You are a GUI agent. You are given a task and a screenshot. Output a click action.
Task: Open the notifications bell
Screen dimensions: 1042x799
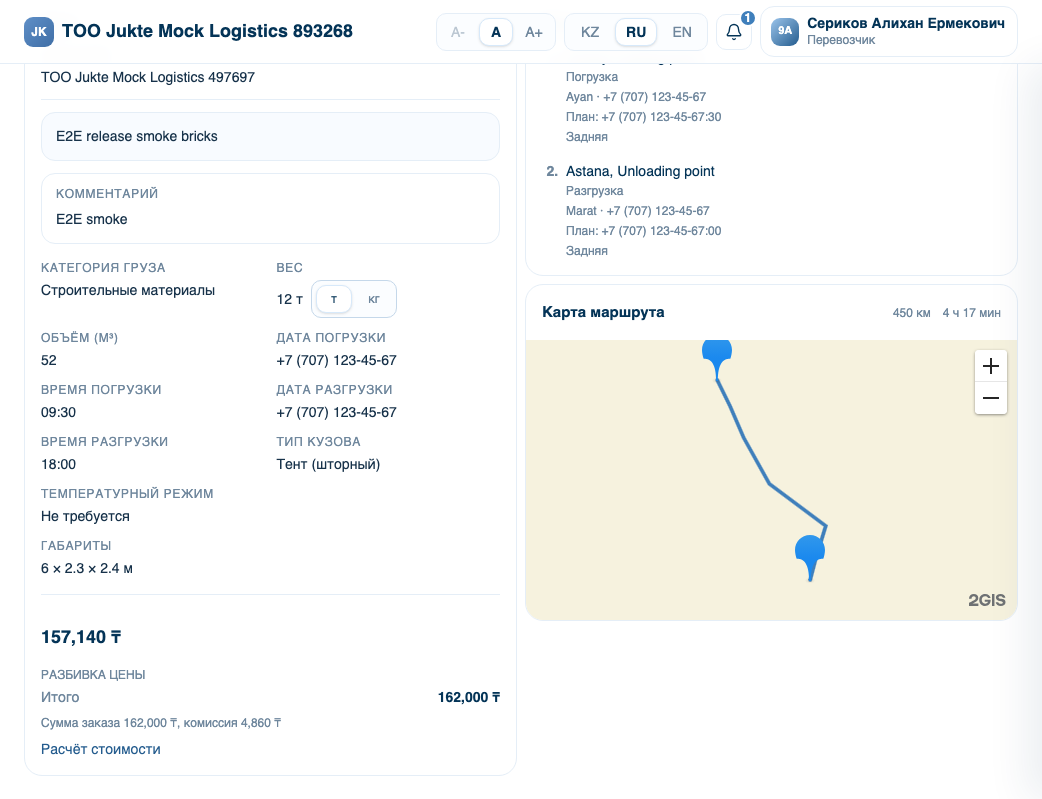tap(734, 32)
